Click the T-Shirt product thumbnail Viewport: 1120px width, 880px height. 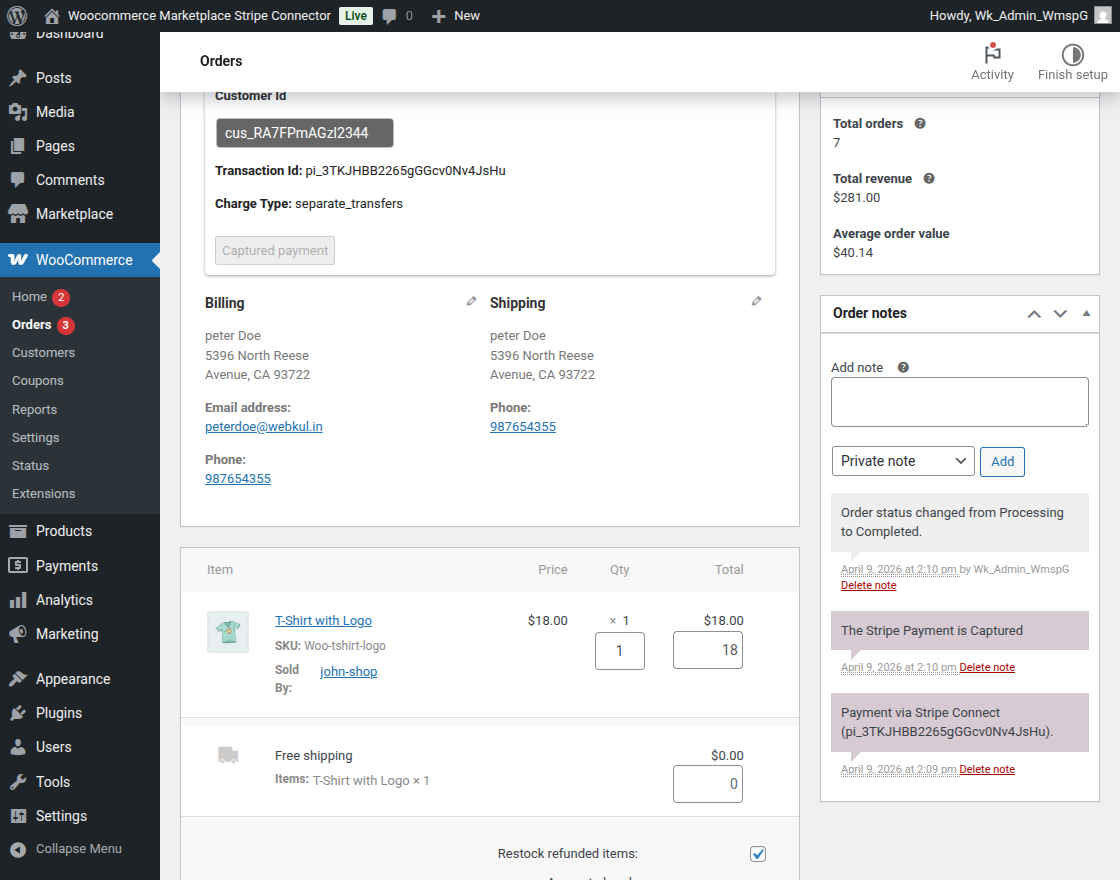(x=228, y=632)
